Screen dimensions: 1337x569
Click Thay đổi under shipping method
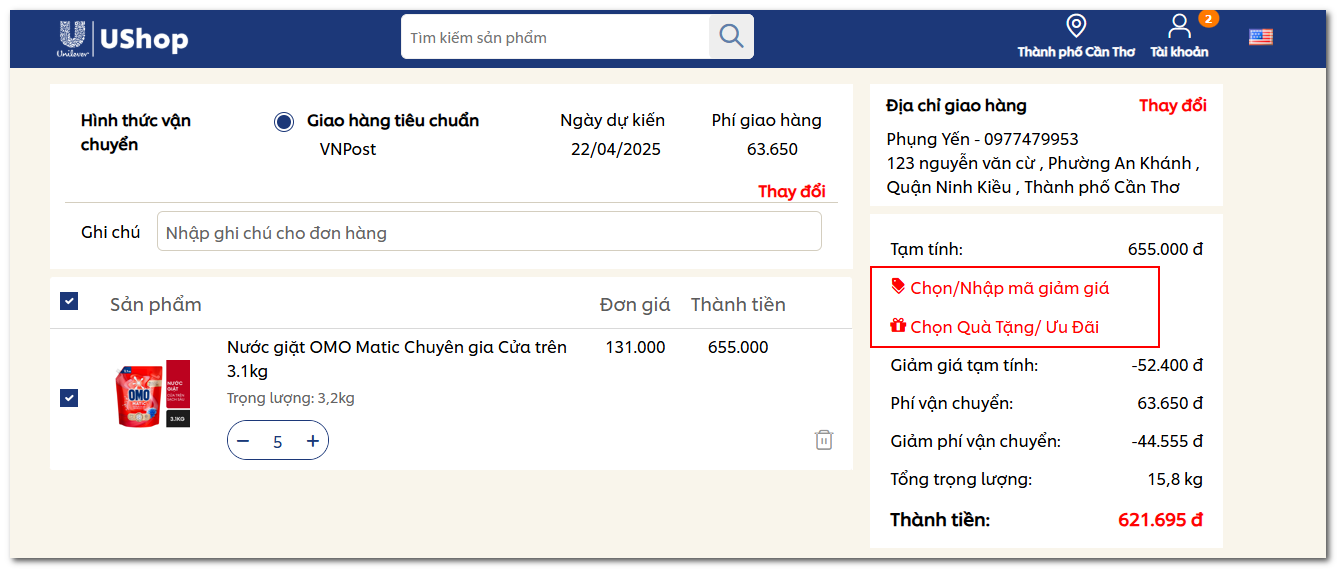791,191
